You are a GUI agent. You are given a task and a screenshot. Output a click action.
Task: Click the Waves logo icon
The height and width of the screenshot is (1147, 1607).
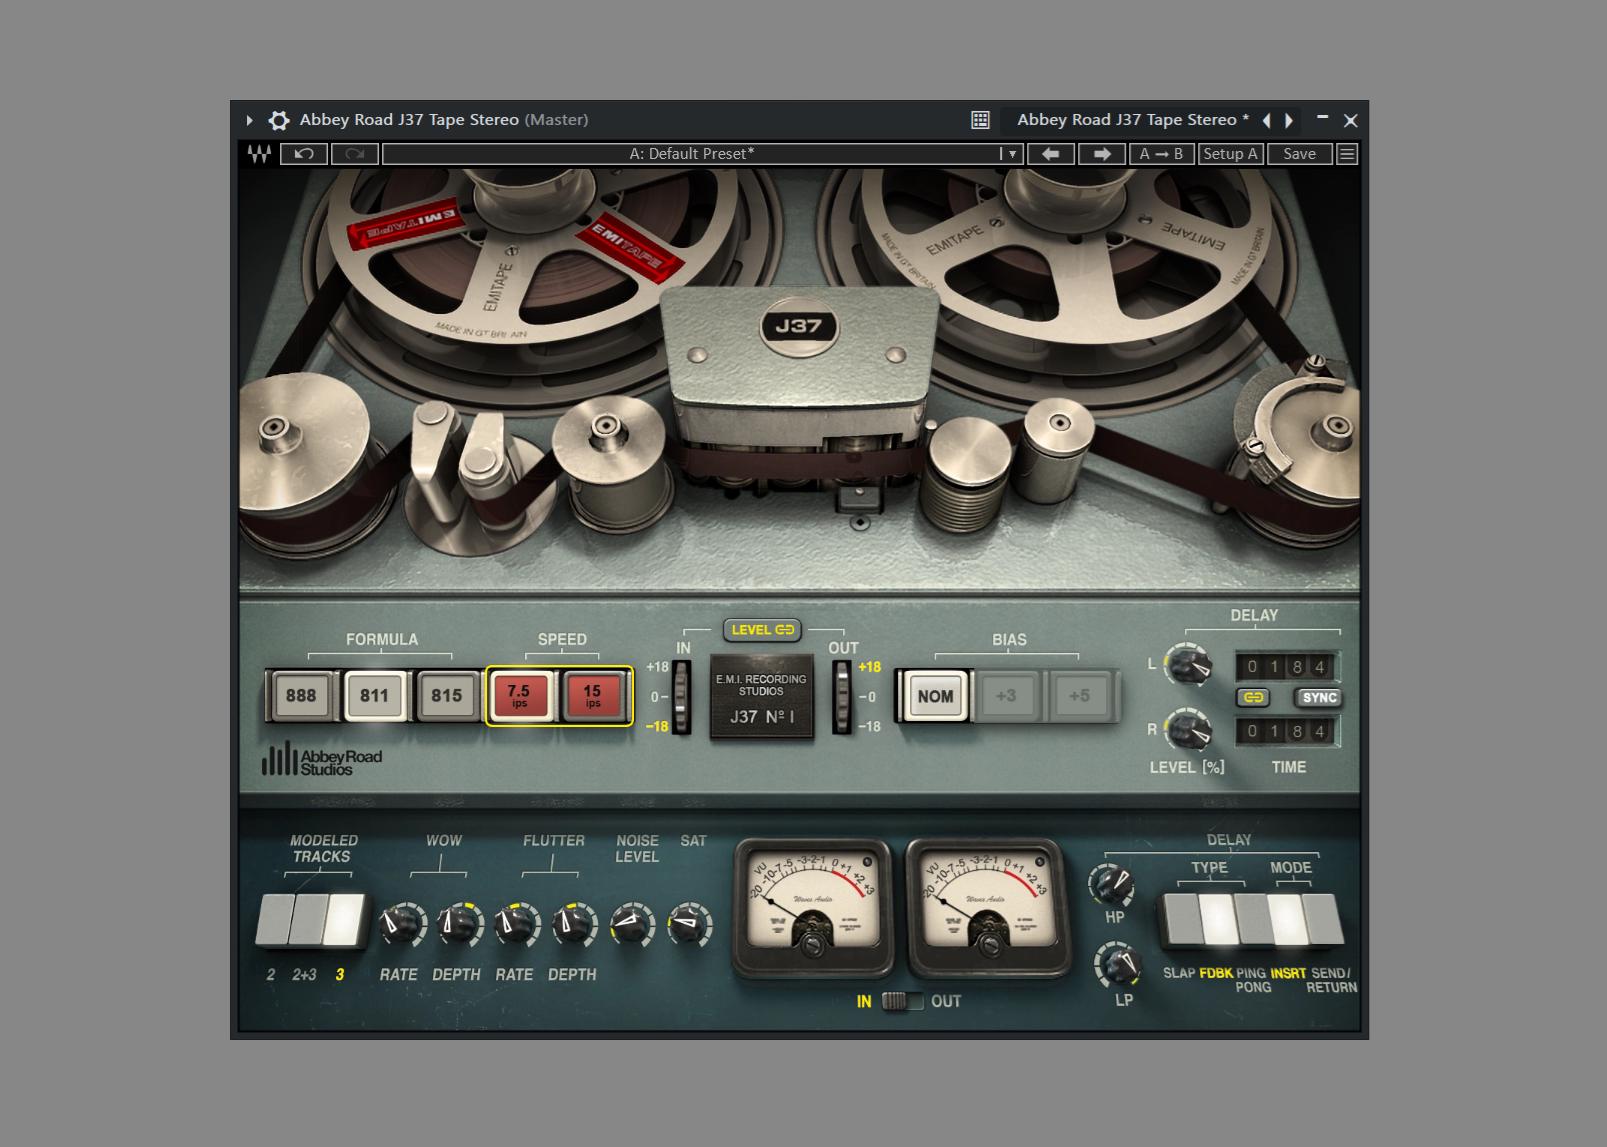(x=259, y=154)
